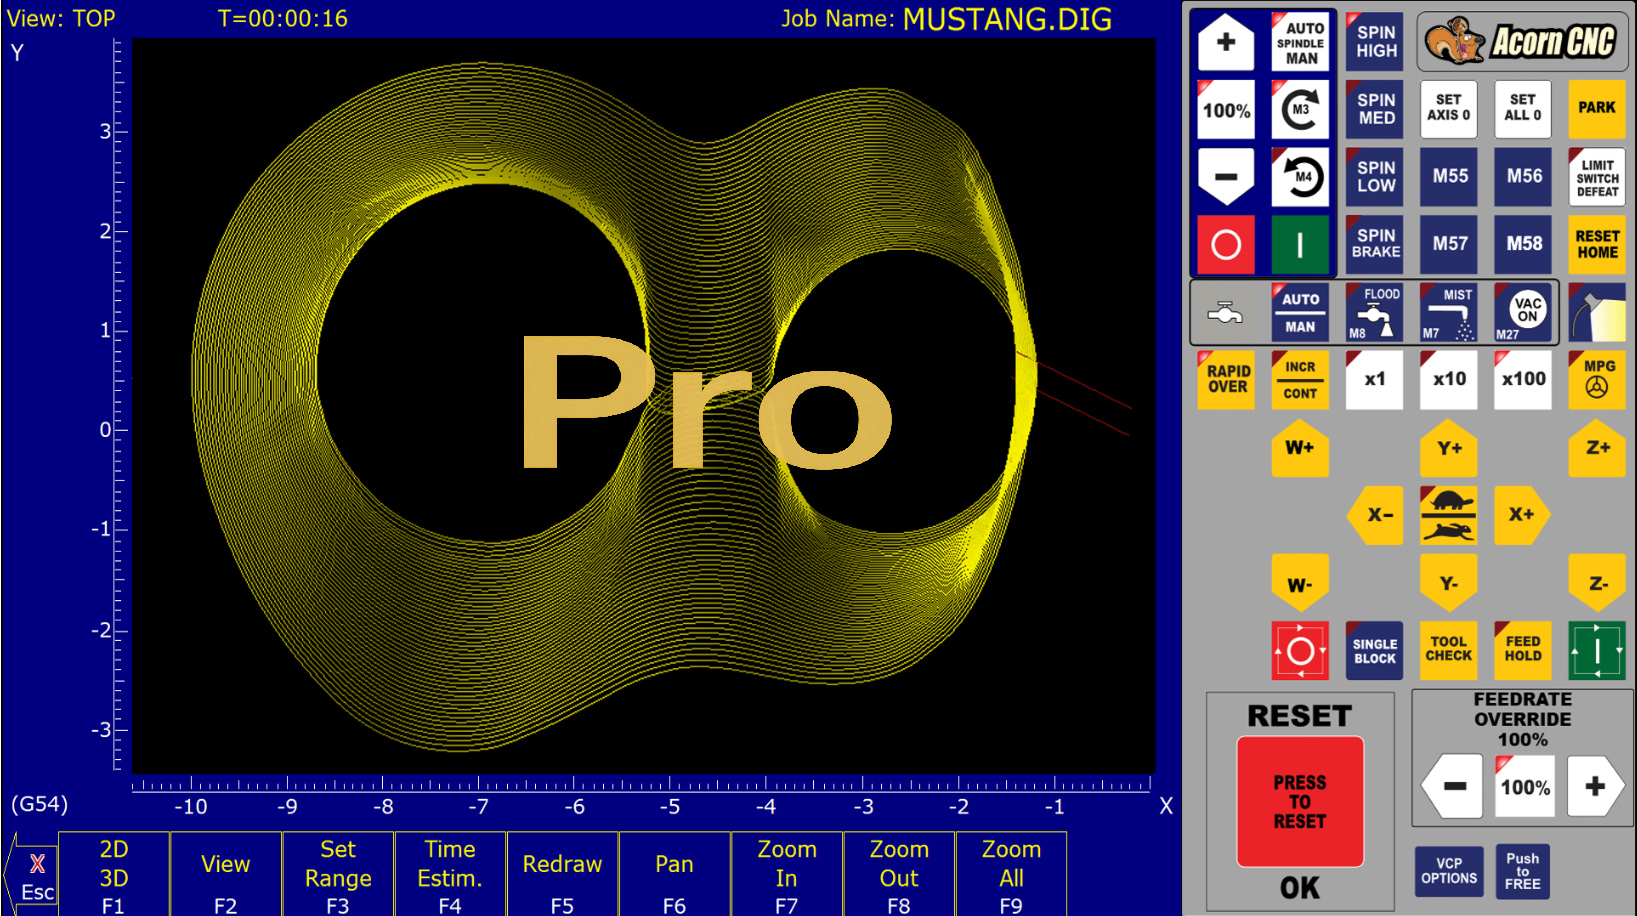This screenshot has width=1637, height=916.
Task: Open the VCP Options
Action: [x=1448, y=870]
